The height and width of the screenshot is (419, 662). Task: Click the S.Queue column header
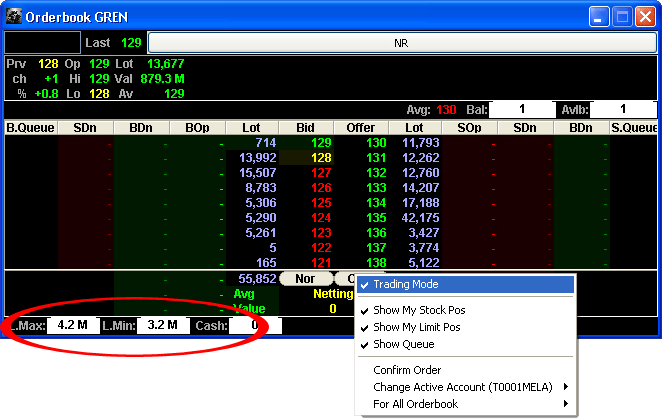633,128
